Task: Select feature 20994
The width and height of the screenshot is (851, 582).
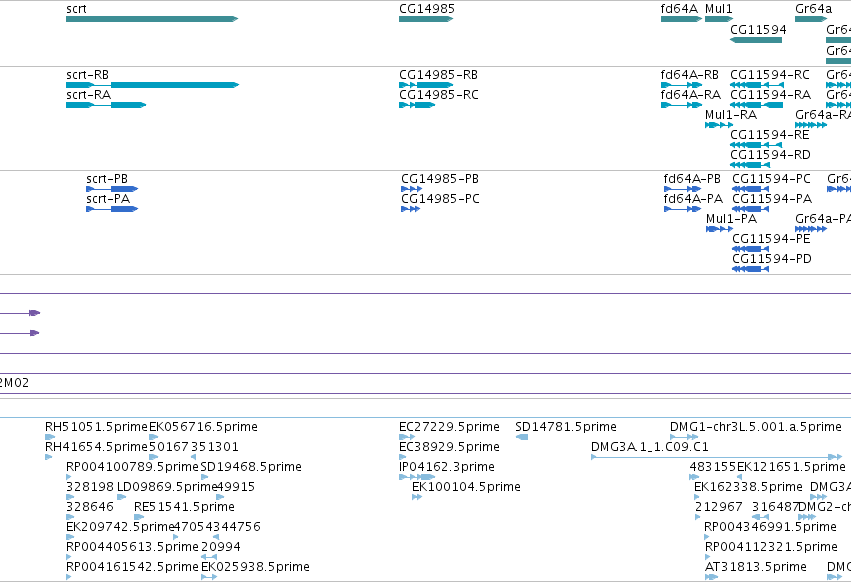Action: [x=209, y=558]
